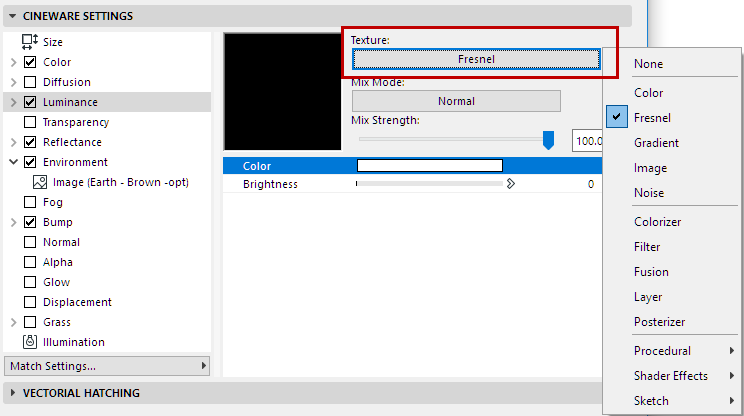Open the Mix Mode Normal dropdown
The image size is (744, 416).
point(456,101)
